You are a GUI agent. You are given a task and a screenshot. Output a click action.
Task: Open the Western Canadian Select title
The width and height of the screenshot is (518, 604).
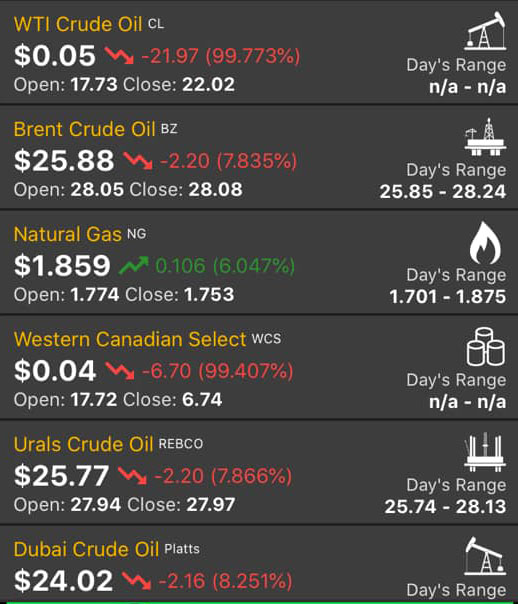(130, 339)
